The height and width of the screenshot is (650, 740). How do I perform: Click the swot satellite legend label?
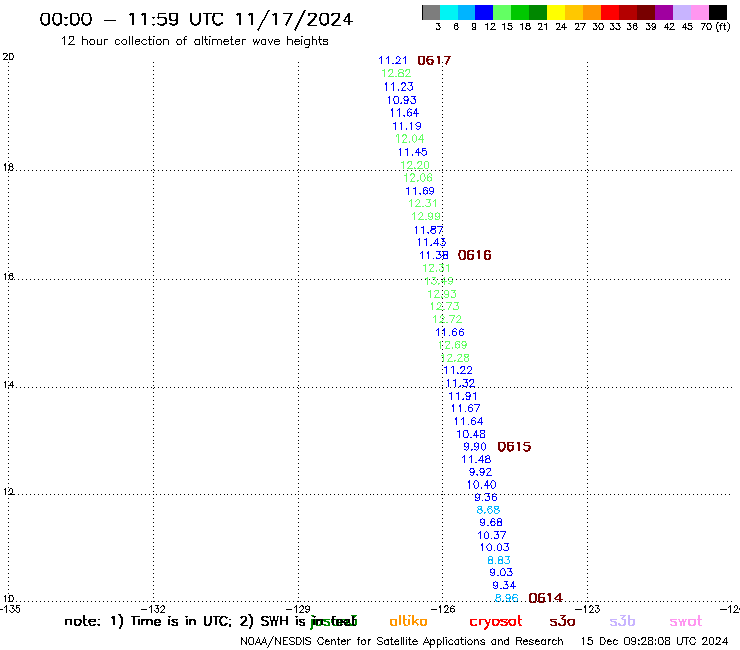[x=686, y=622]
